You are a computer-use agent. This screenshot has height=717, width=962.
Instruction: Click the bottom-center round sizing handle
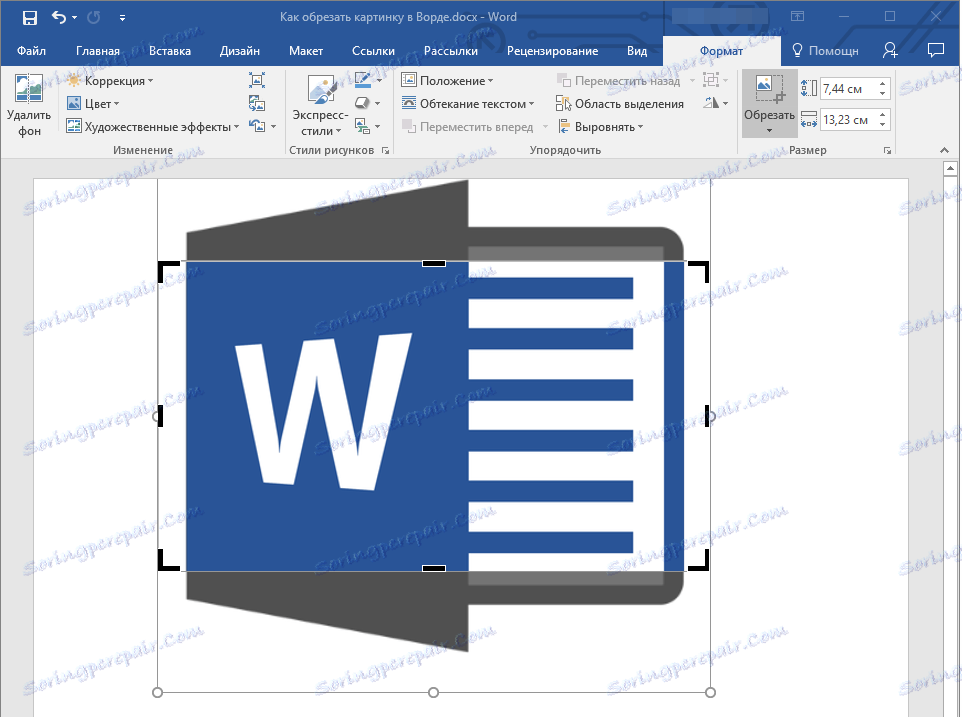pyautogui.click(x=434, y=692)
